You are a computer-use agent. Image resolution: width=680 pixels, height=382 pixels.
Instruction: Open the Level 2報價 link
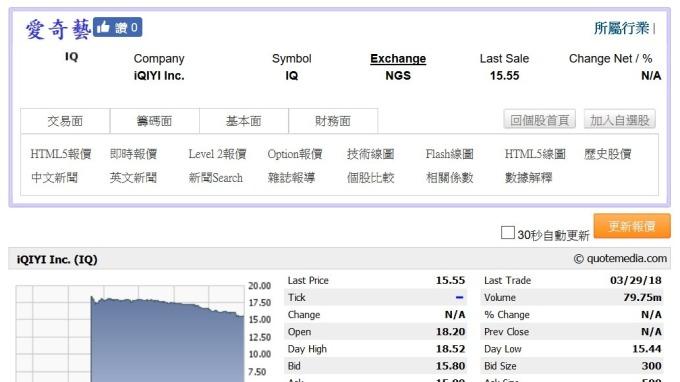[217, 154]
